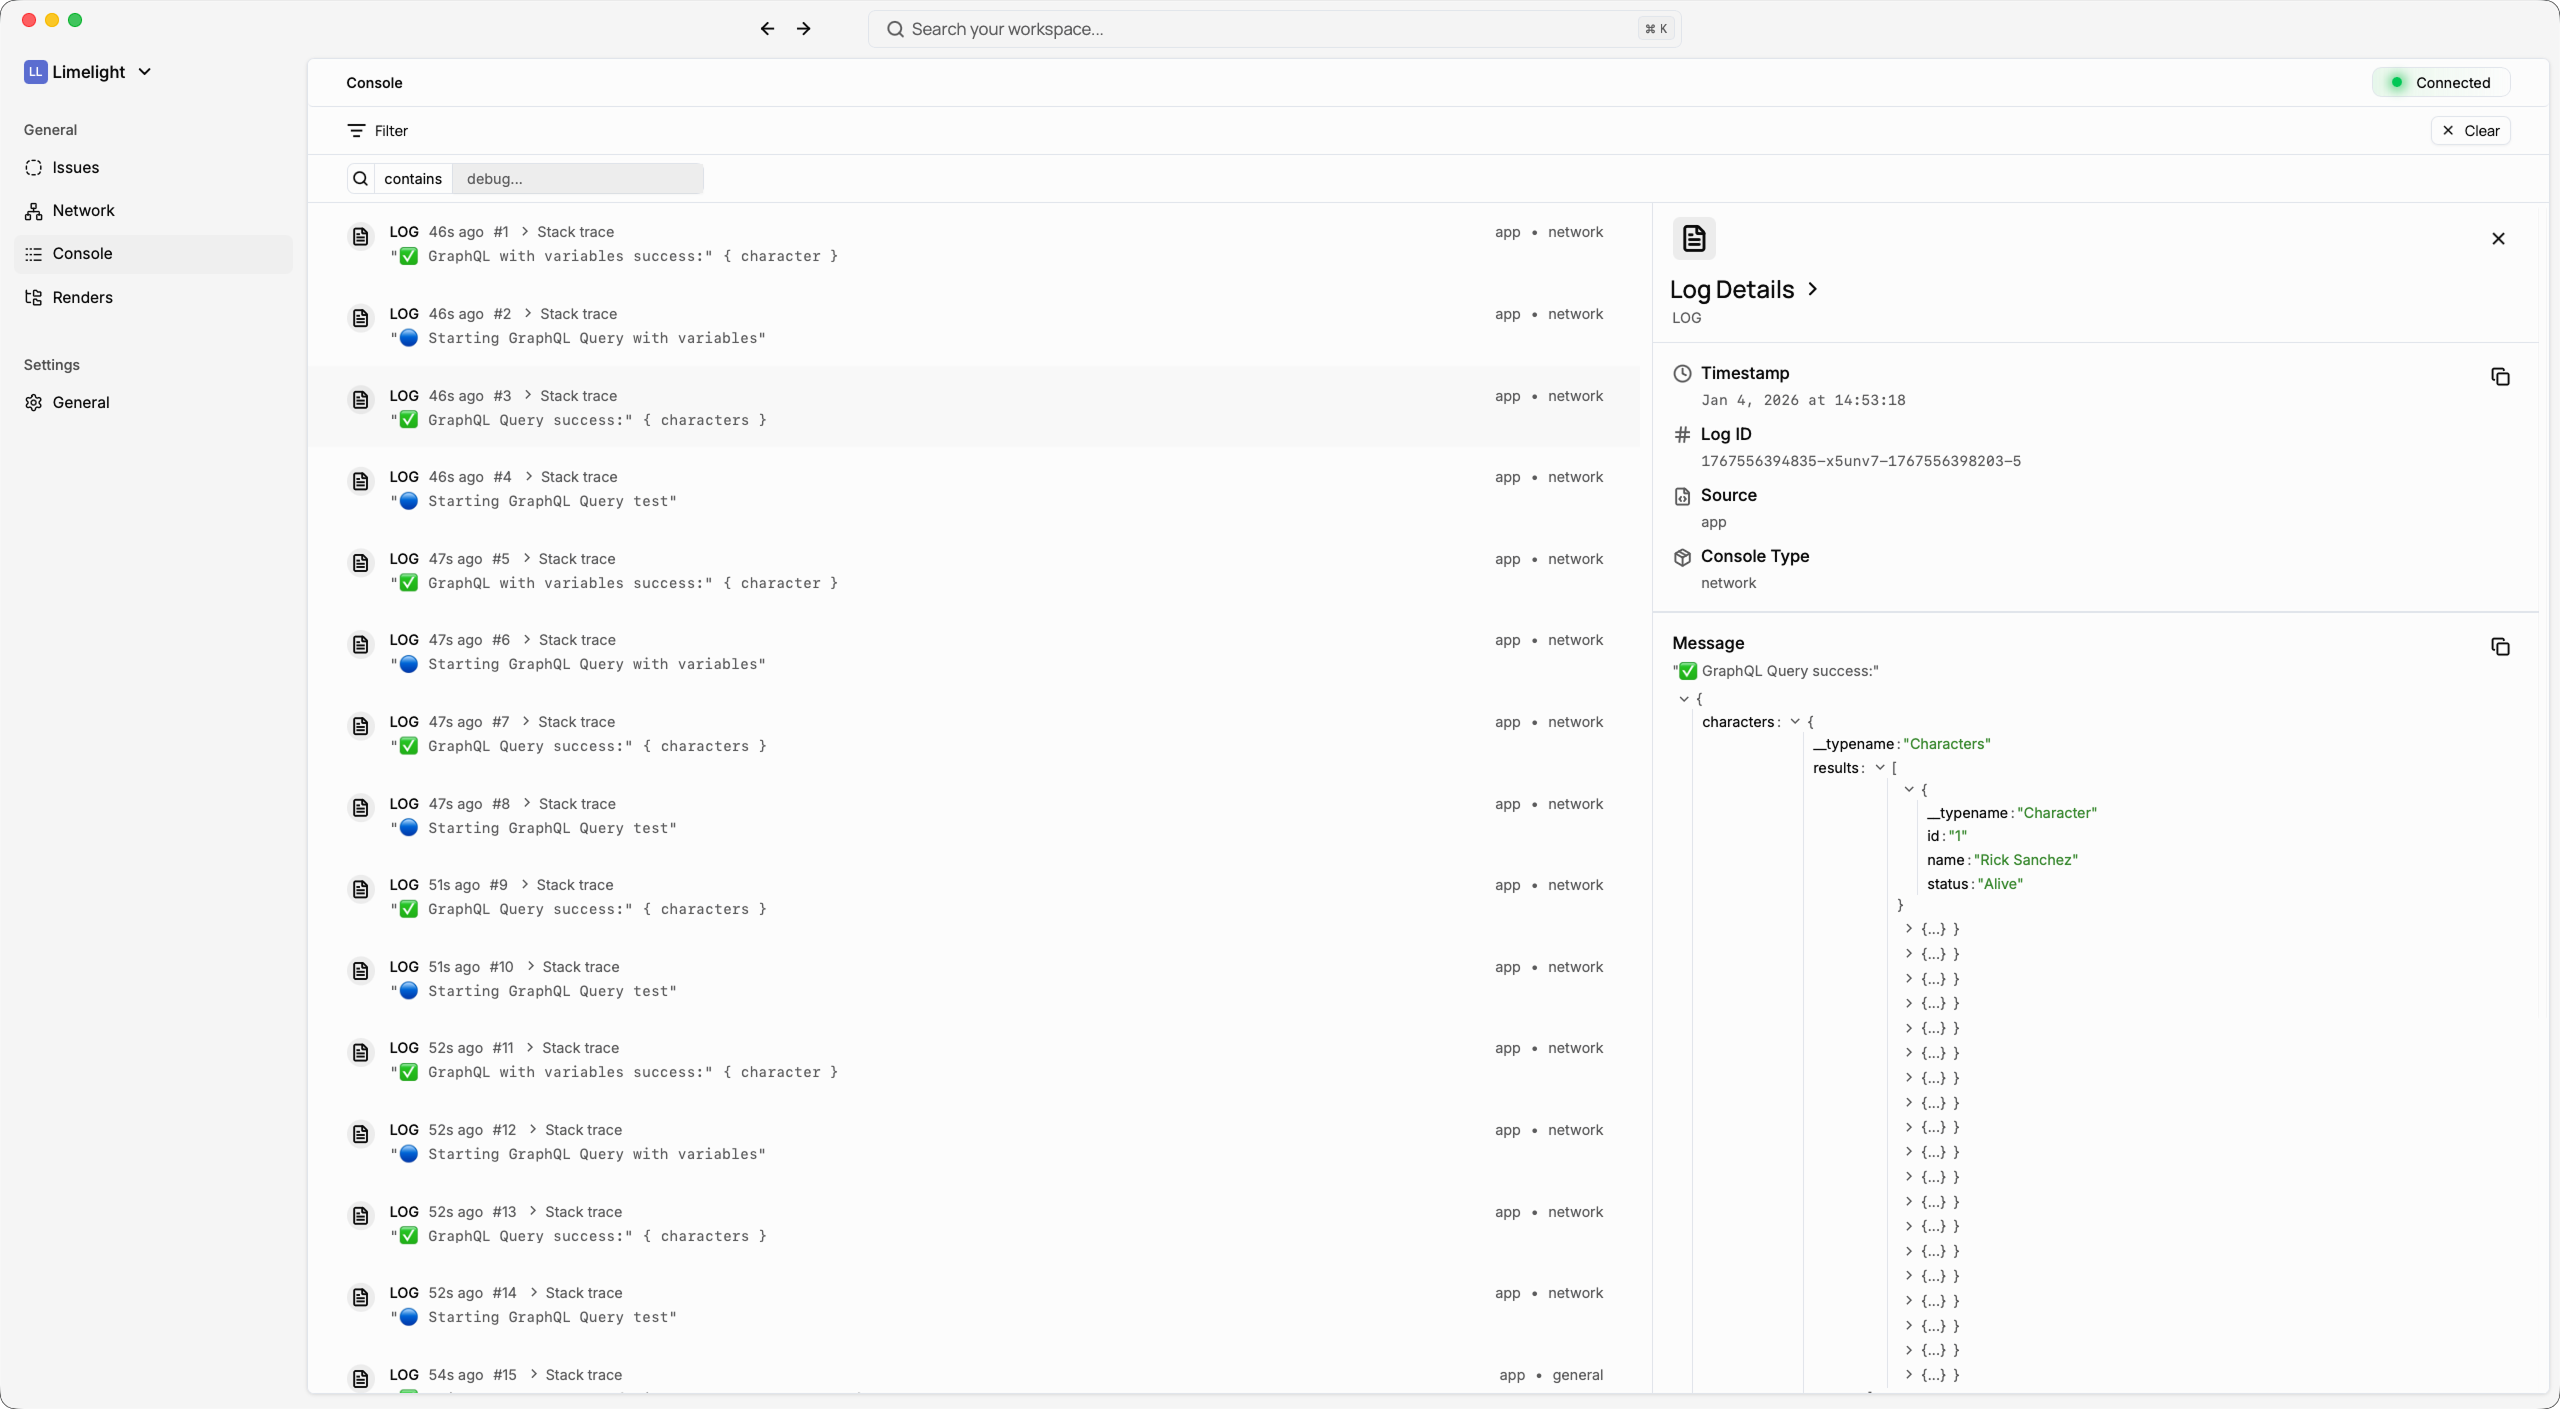This screenshot has height=1409, width=2560.
Task: Click the Log Details document icon
Action: coord(1694,239)
